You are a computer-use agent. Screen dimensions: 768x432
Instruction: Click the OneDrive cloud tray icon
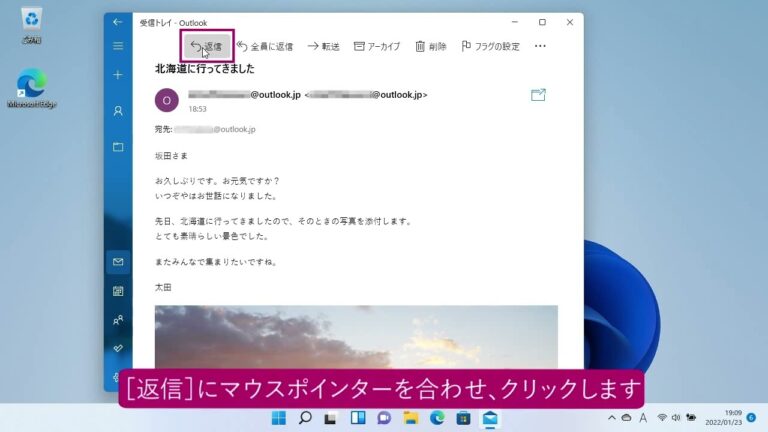point(626,418)
